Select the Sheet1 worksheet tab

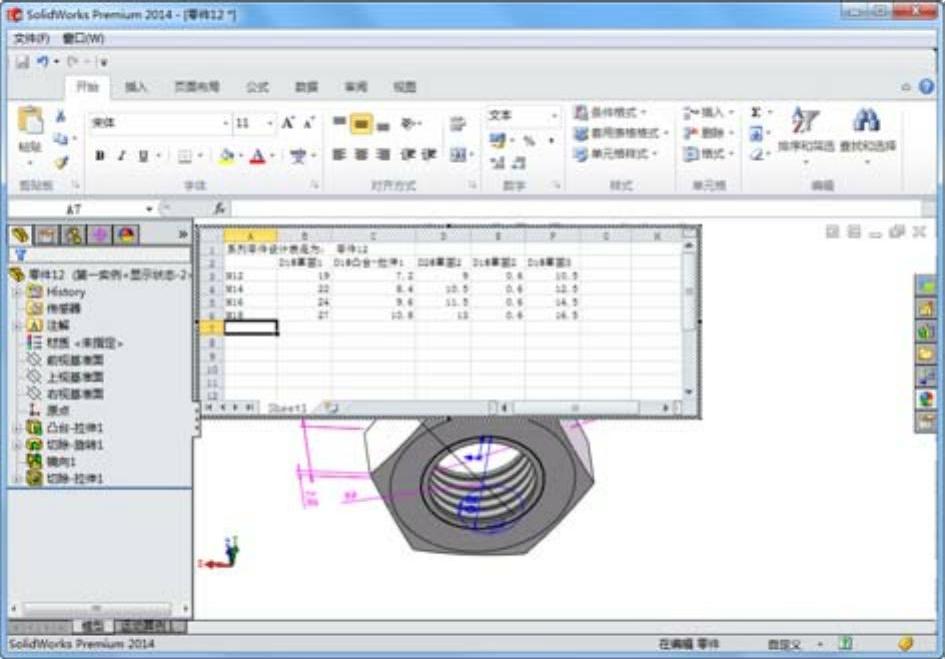(287, 408)
